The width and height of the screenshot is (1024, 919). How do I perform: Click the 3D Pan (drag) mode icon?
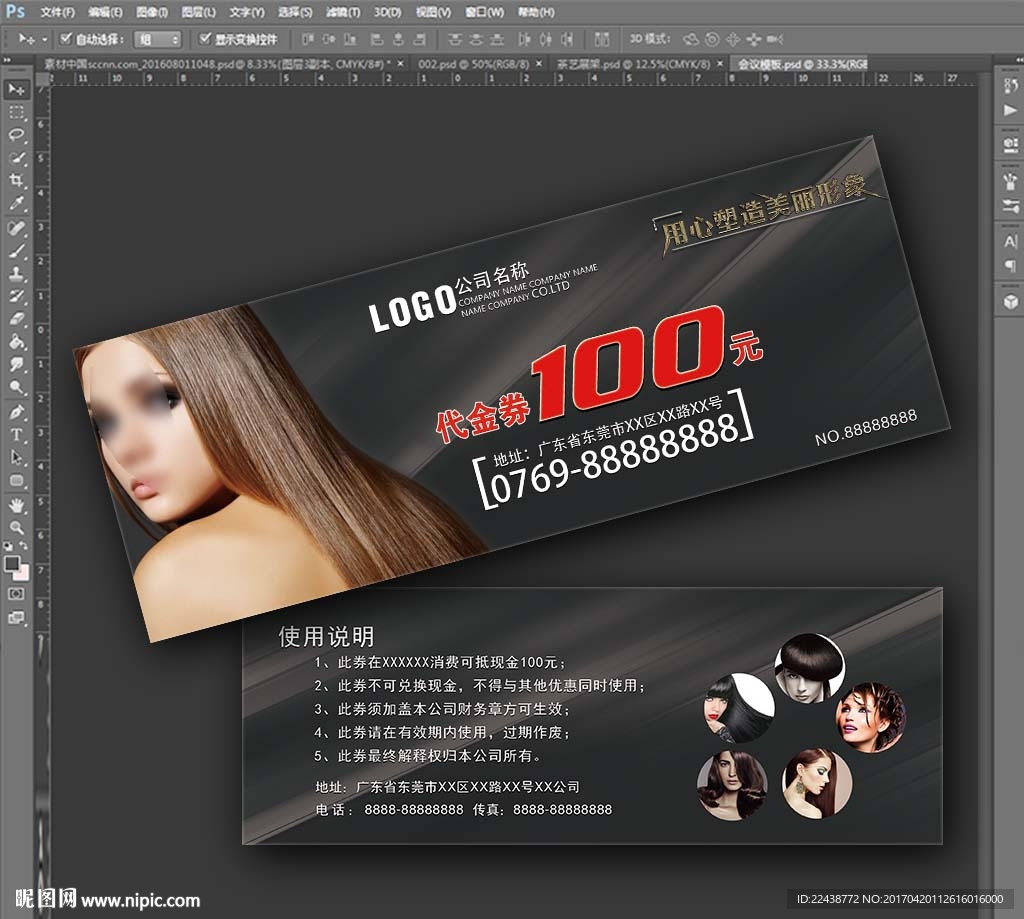tap(733, 40)
